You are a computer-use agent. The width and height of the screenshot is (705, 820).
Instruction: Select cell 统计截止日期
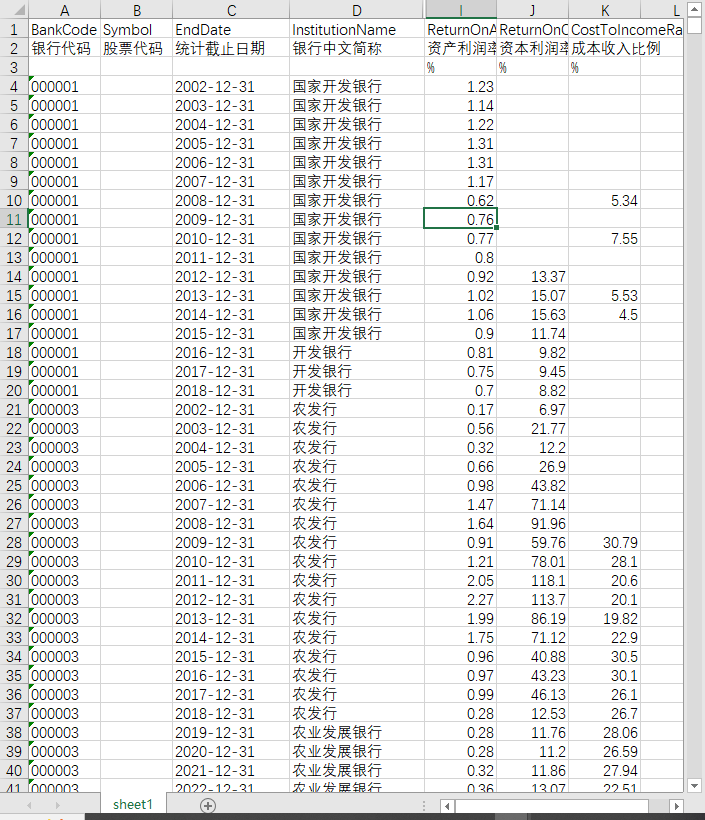pyautogui.click(x=231, y=48)
